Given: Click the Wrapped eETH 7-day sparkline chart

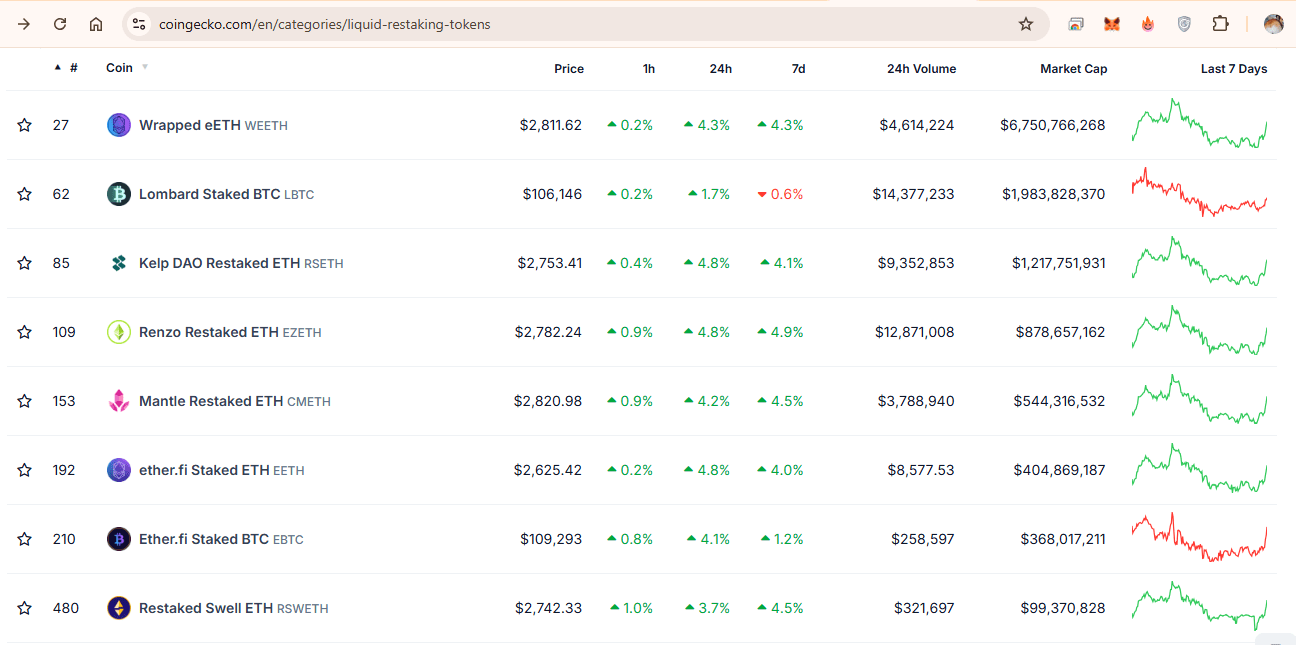Looking at the screenshot, I should click(x=1199, y=124).
